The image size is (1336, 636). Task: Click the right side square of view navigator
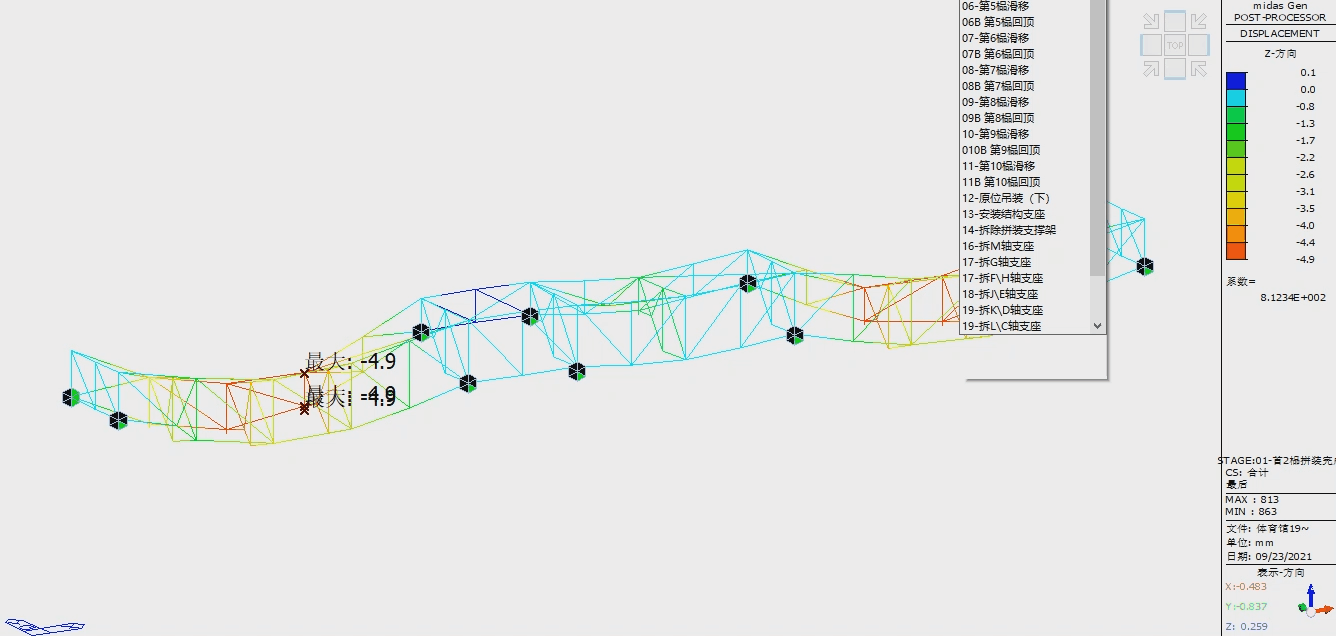pos(1199,45)
